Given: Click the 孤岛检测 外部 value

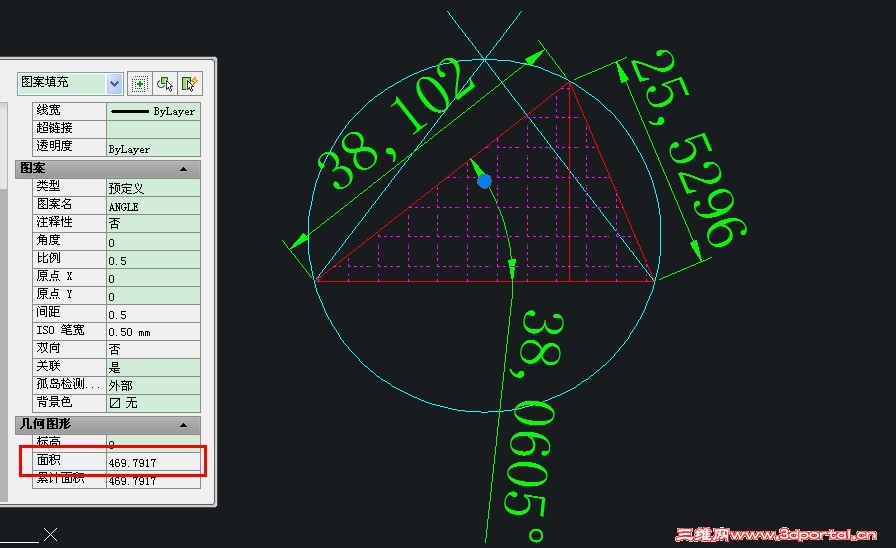Looking at the screenshot, I should coord(153,385).
